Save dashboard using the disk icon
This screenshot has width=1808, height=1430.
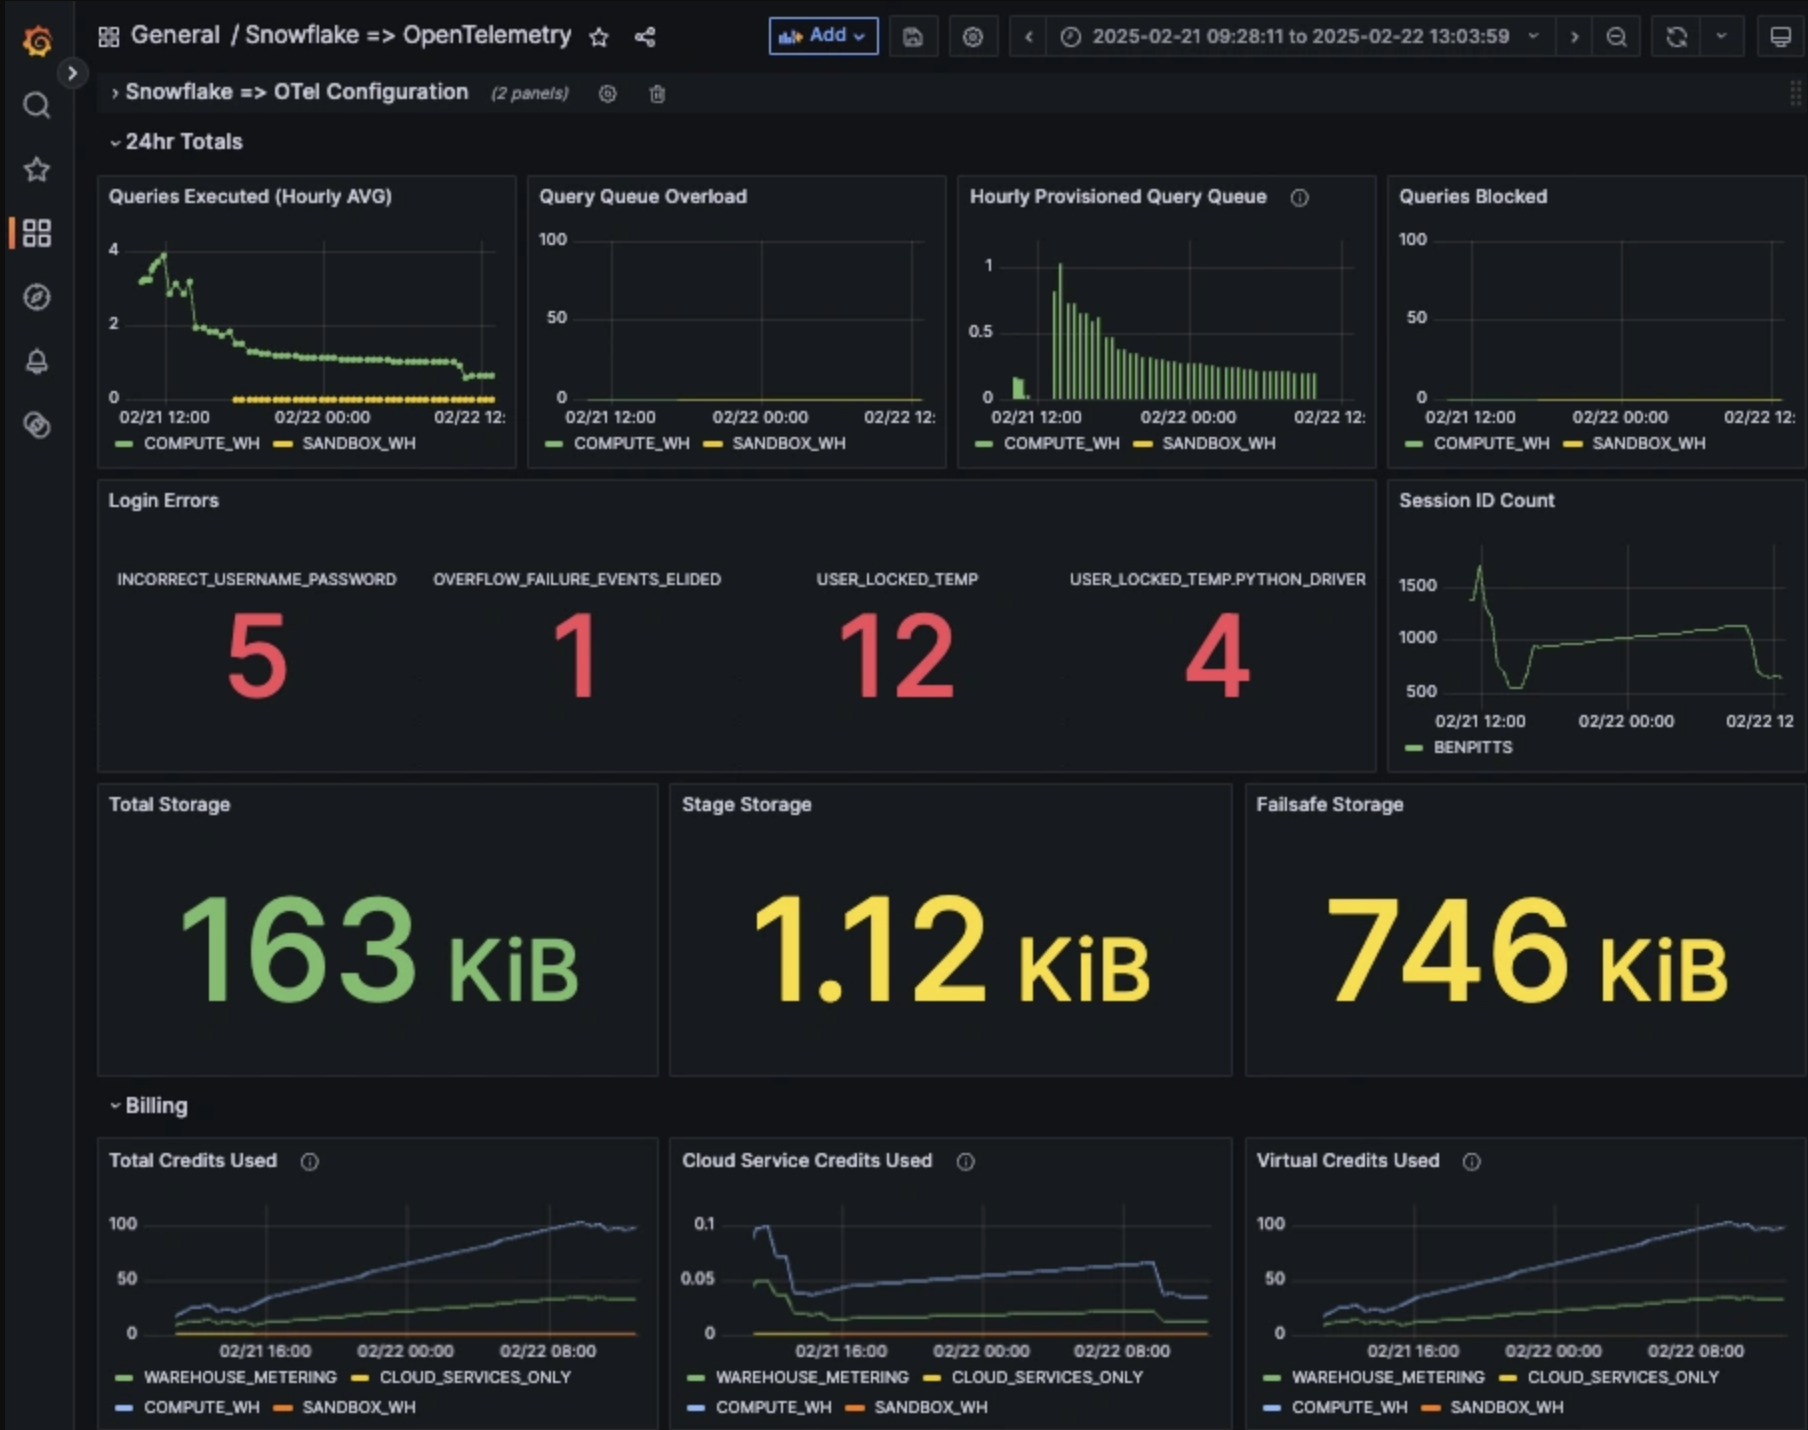point(913,37)
